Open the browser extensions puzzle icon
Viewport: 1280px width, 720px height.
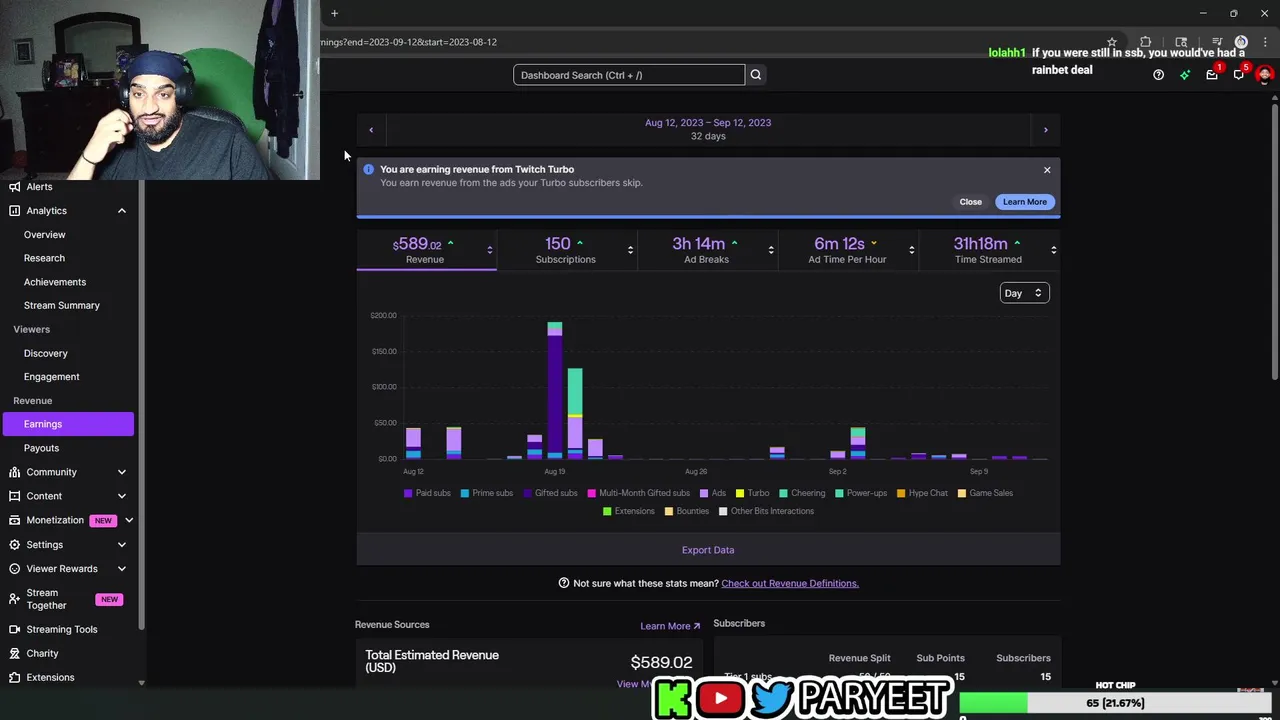[x=1146, y=42]
